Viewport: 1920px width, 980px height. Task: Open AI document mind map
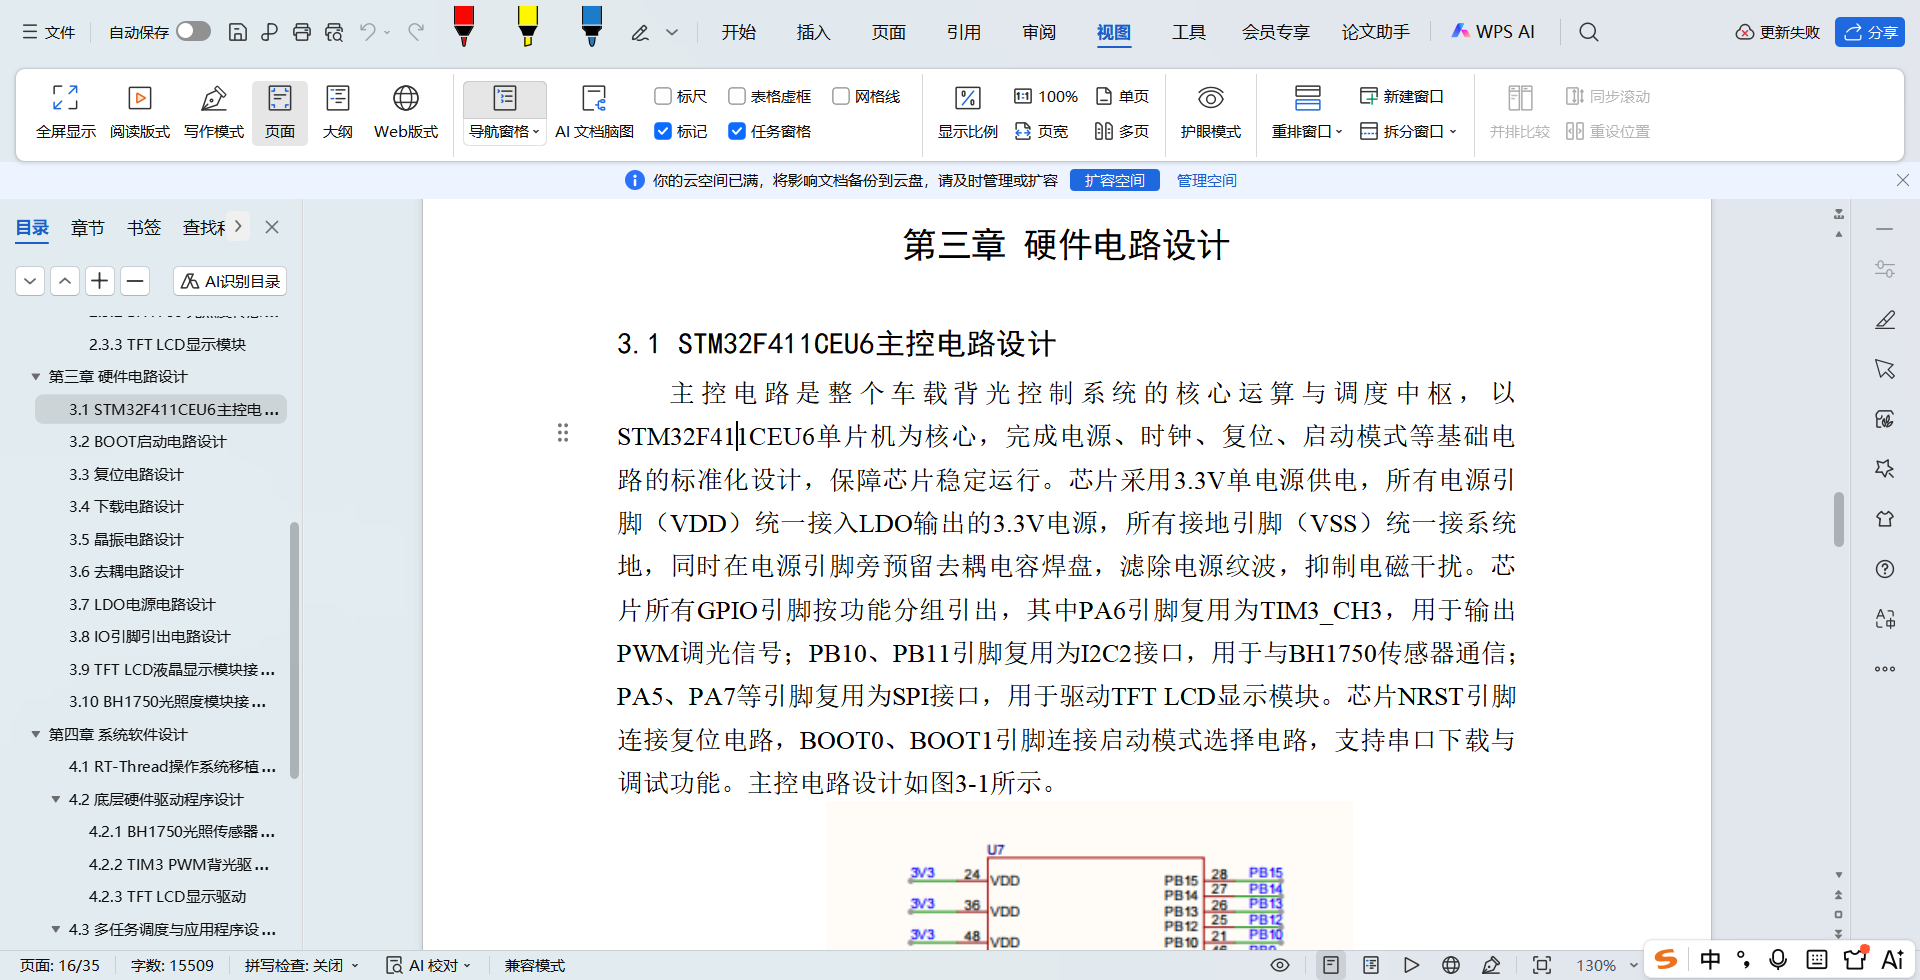pyautogui.click(x=595, y=111)
